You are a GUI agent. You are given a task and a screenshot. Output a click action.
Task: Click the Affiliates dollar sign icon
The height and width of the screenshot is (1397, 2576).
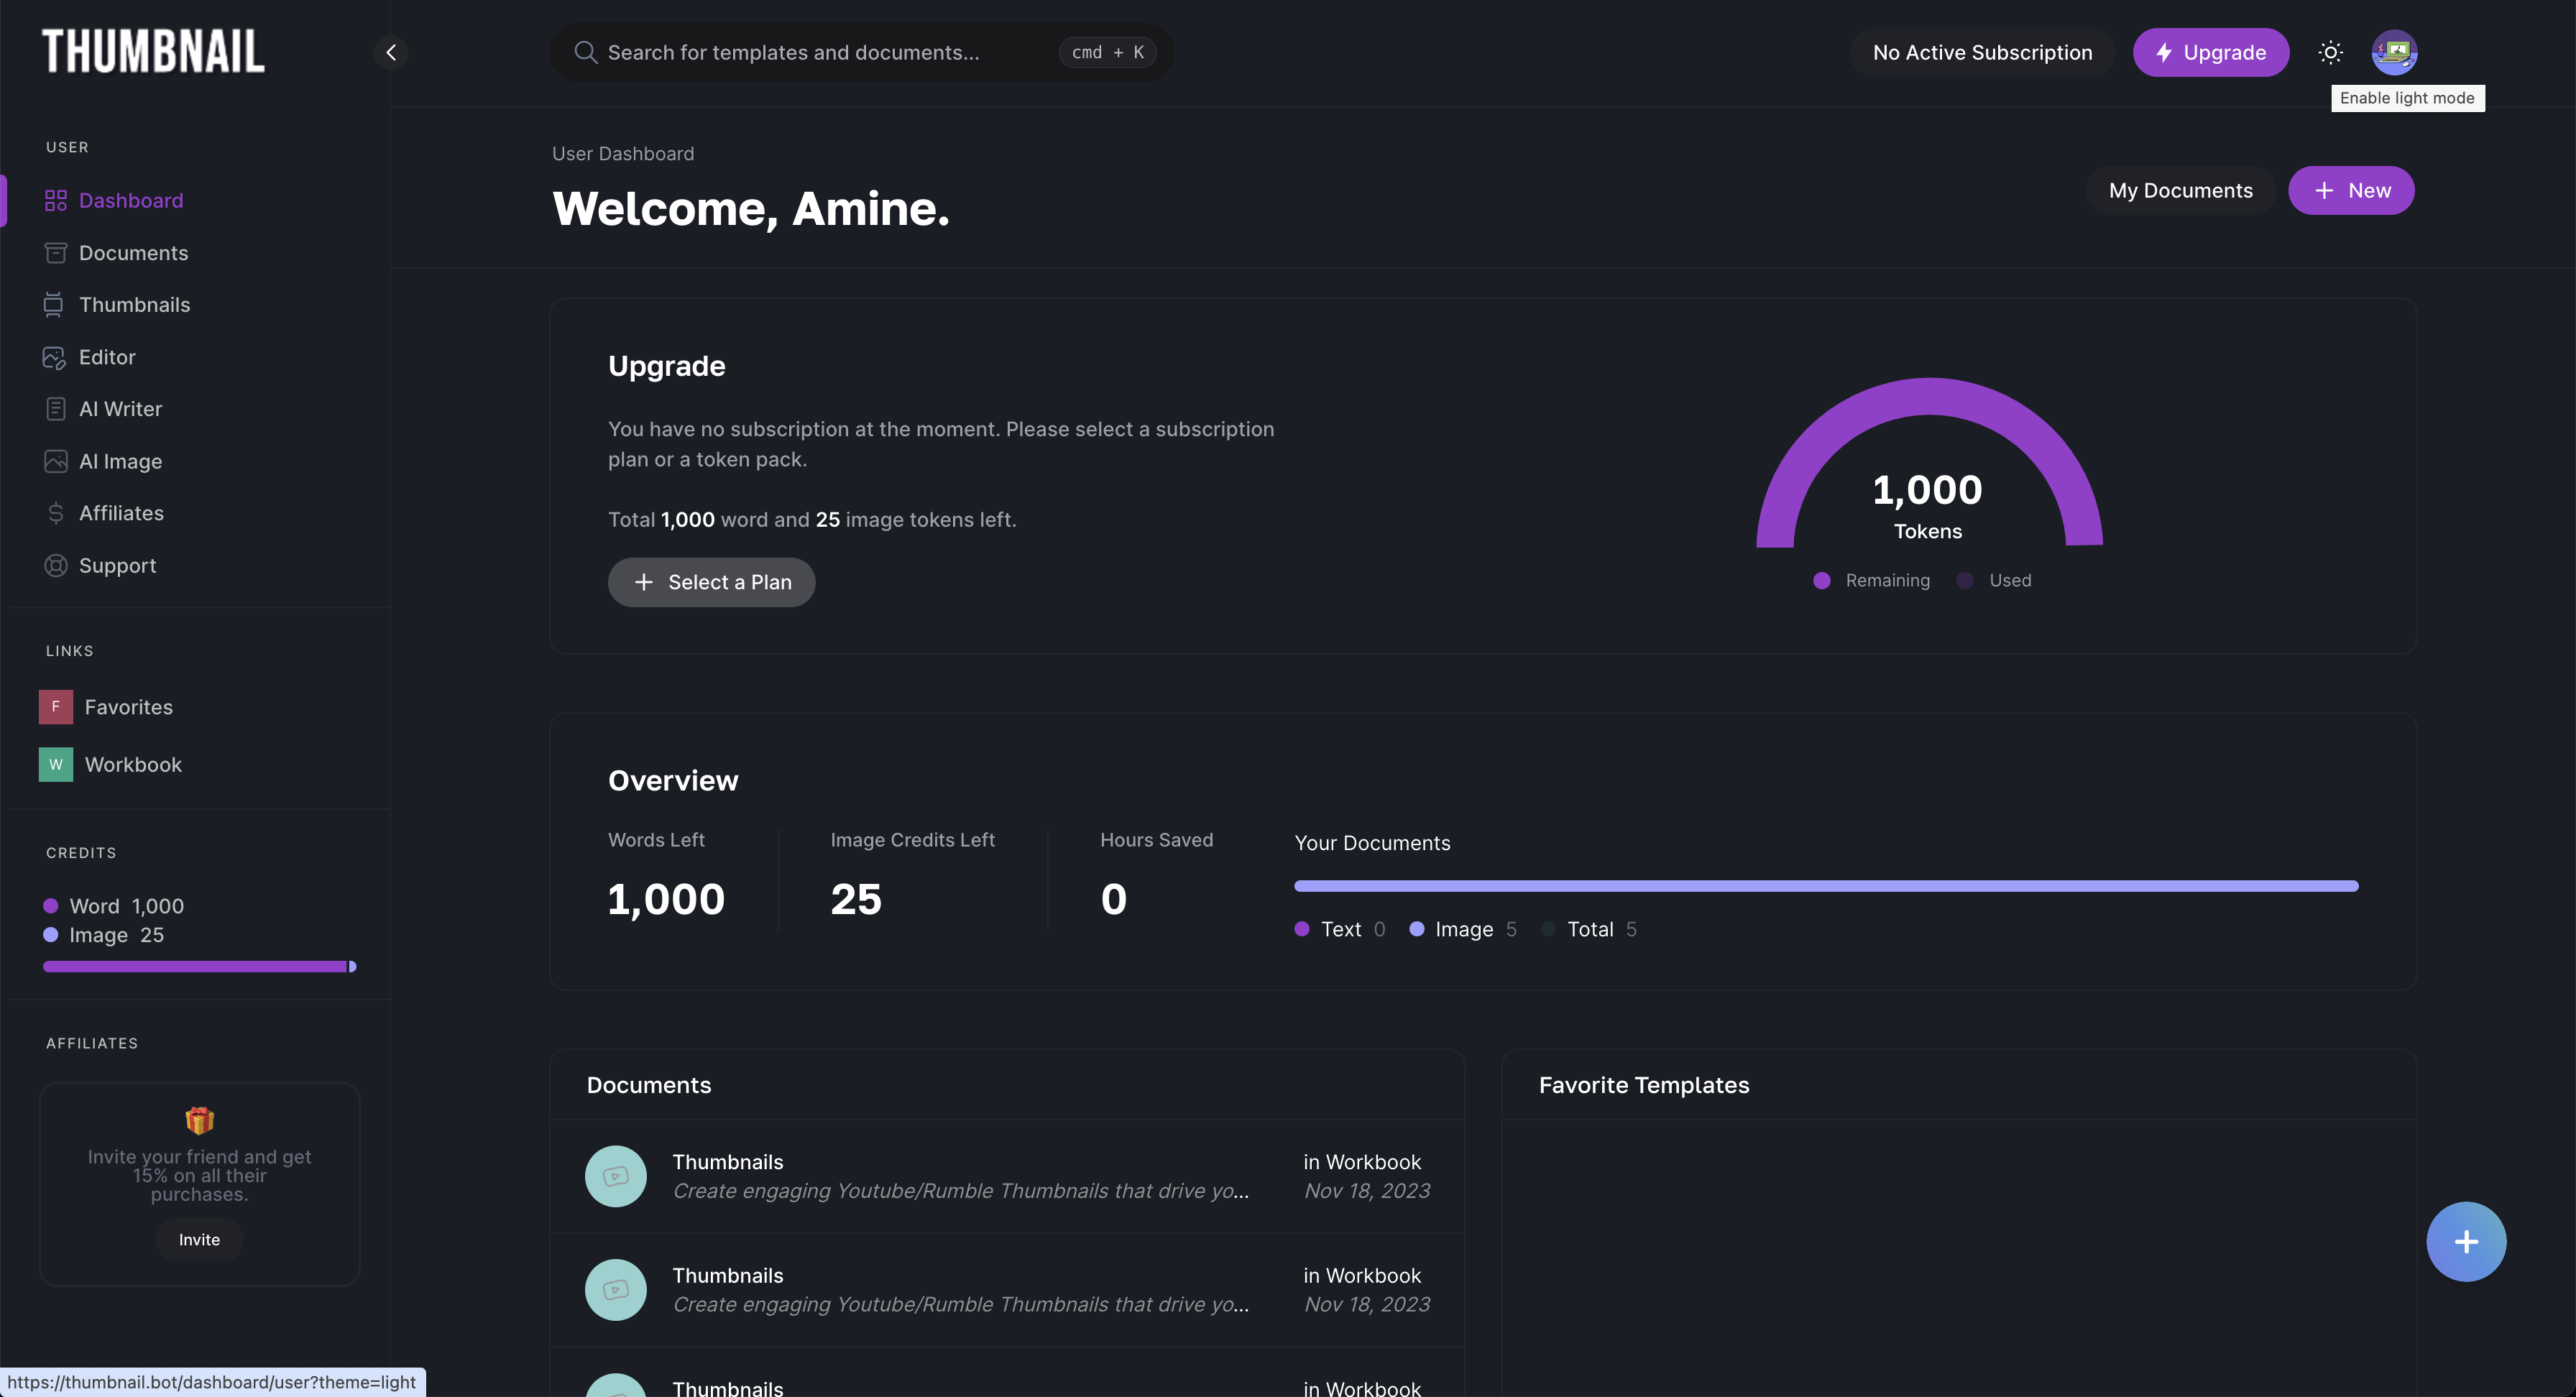pyautogui.click(x=55, y=513)
